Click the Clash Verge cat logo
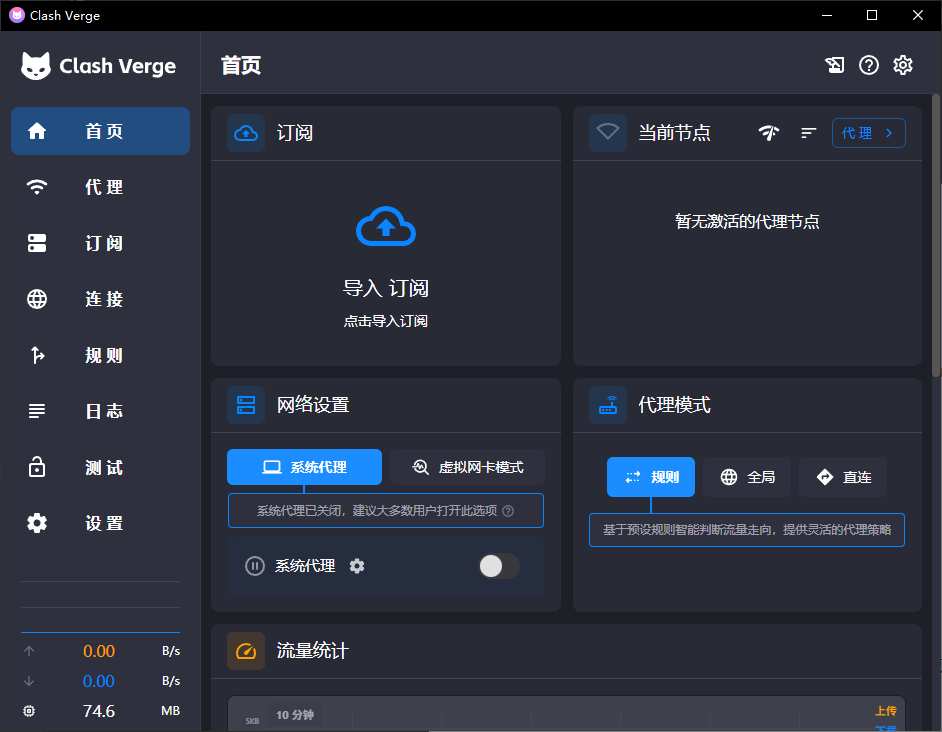 tap(35, 66)
